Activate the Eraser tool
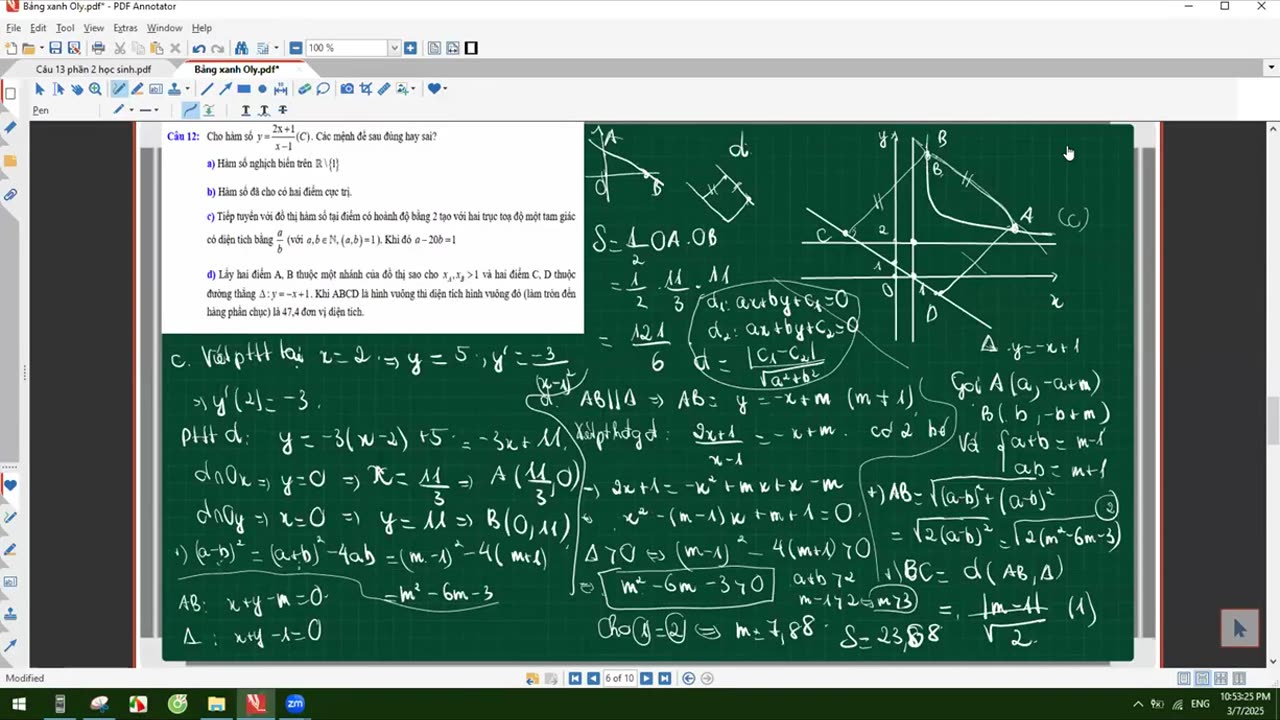 [305, 89]
